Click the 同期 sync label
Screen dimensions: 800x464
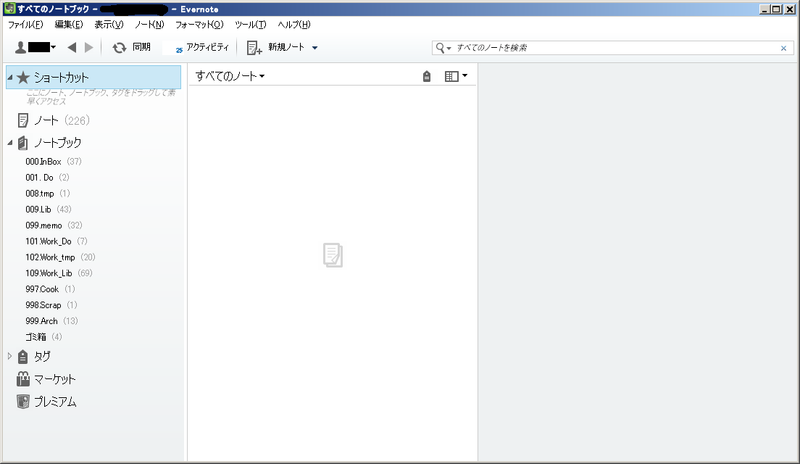[141, 47]
